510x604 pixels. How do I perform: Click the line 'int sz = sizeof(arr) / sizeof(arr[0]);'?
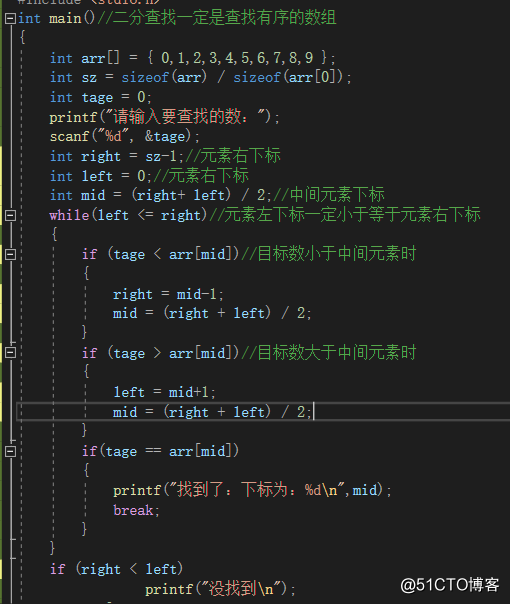coord(200,77)
